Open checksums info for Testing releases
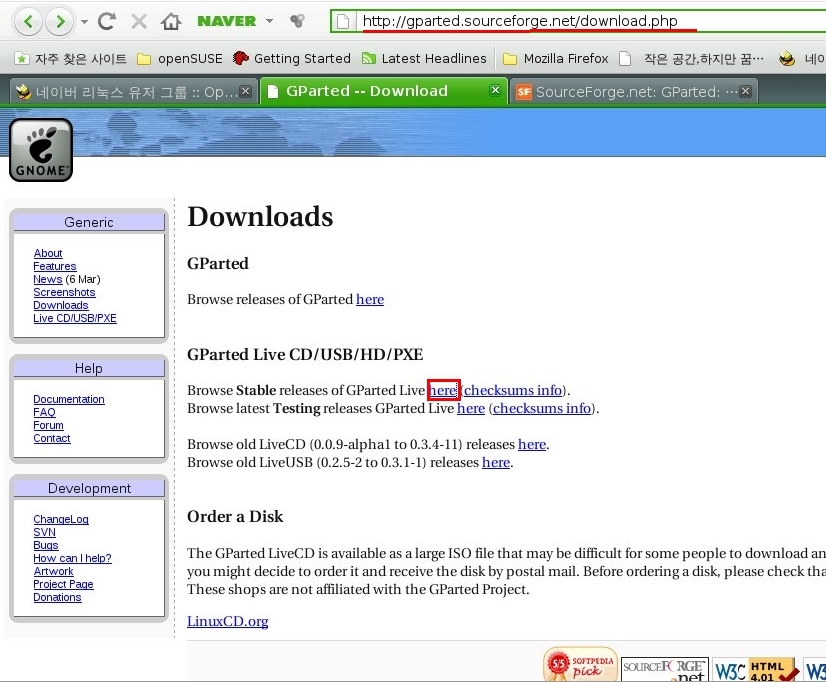The width and height of the screenshot is (826, 682). click(x=542, y=408)
